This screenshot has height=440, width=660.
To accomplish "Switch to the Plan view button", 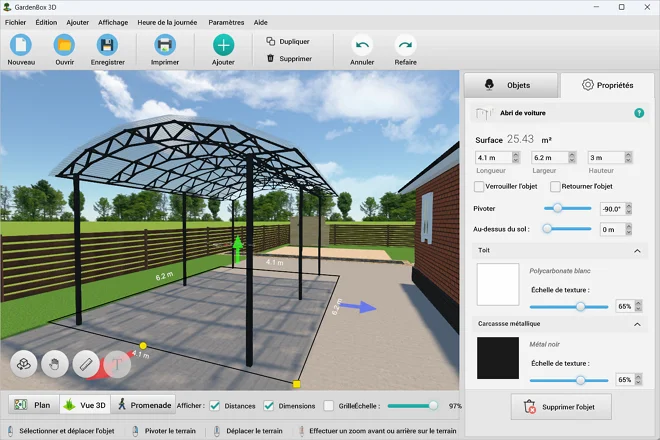I will [32, 405].
